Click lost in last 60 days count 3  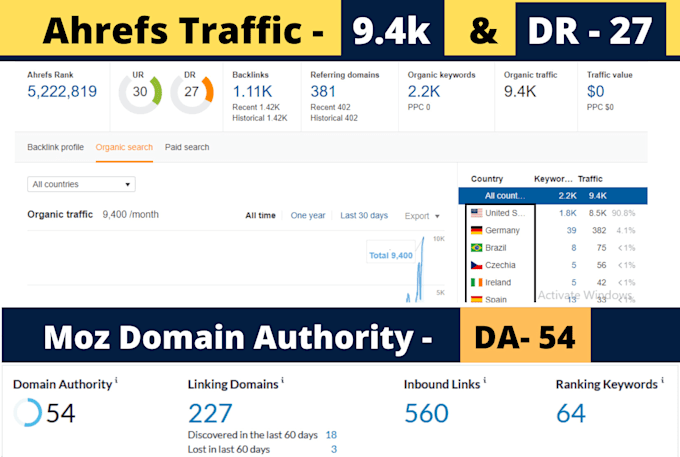click(x=334, y=449)
